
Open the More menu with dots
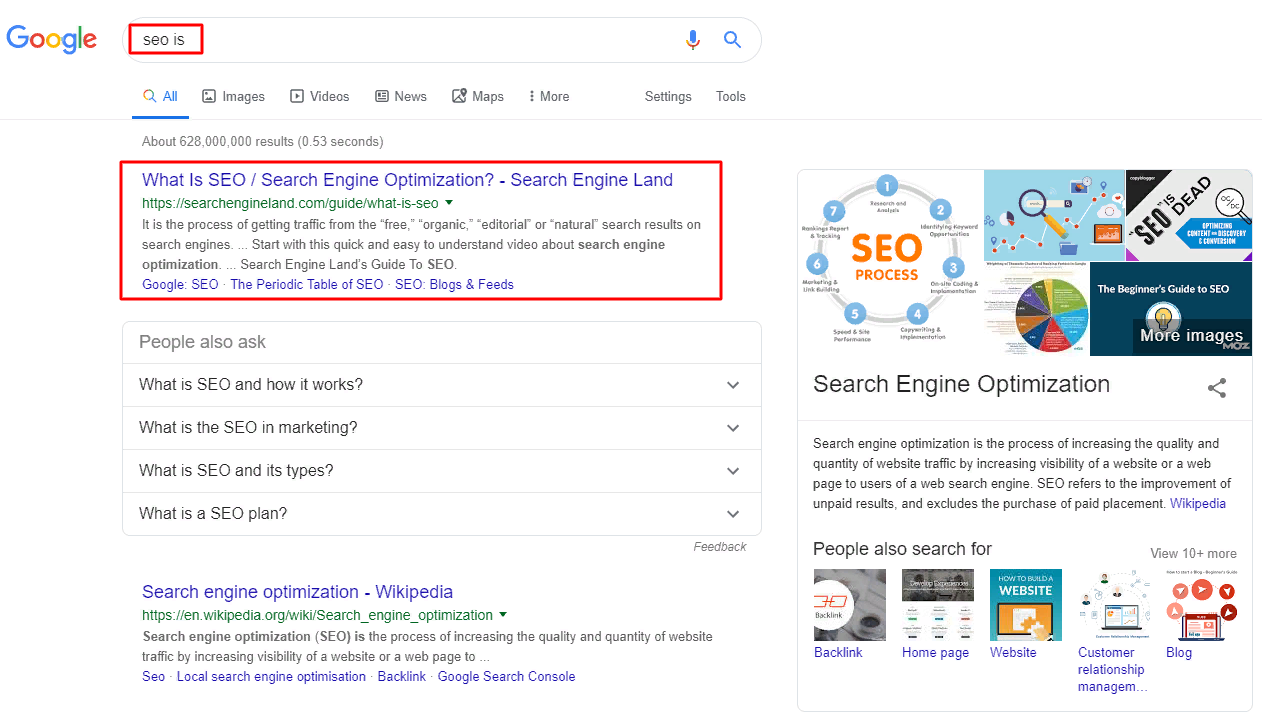[549, 97]
